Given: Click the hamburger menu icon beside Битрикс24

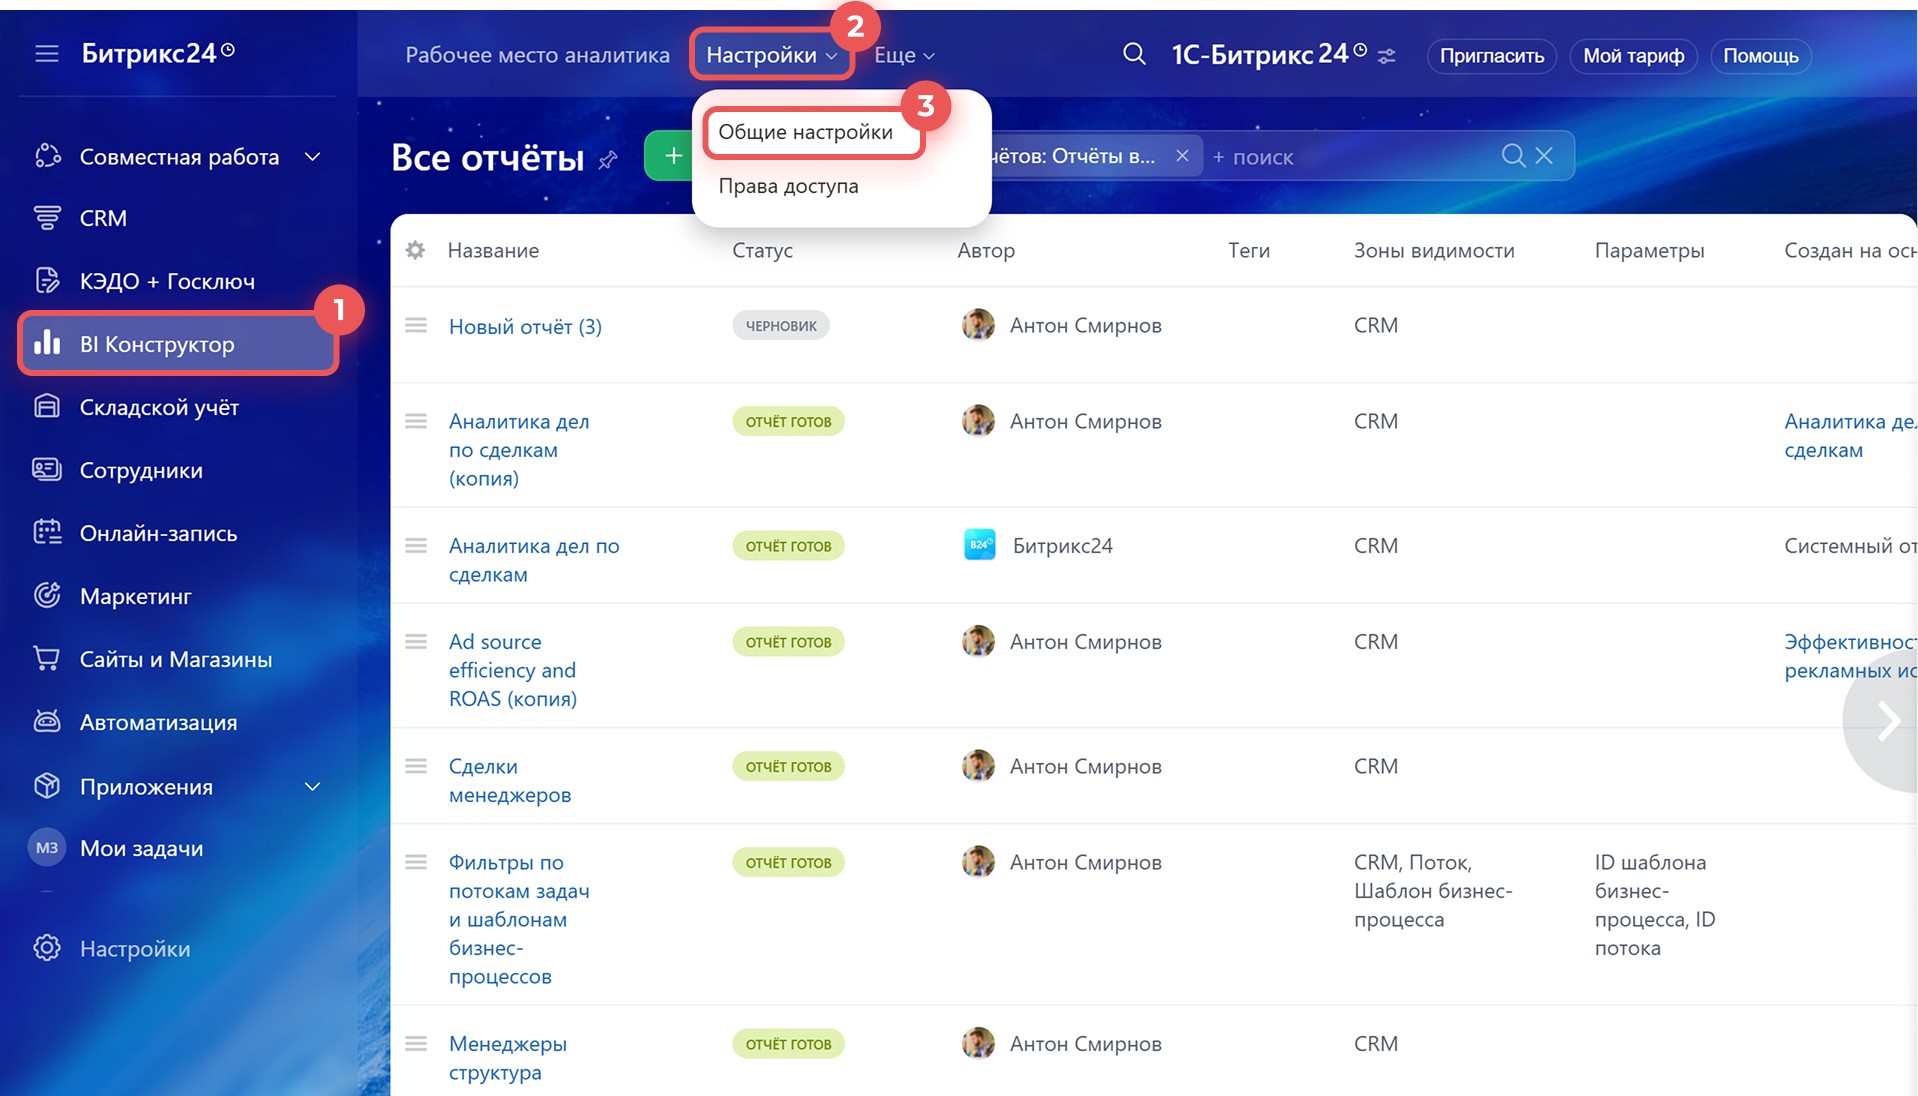Looking at the screenshot, I should [47, 54].
